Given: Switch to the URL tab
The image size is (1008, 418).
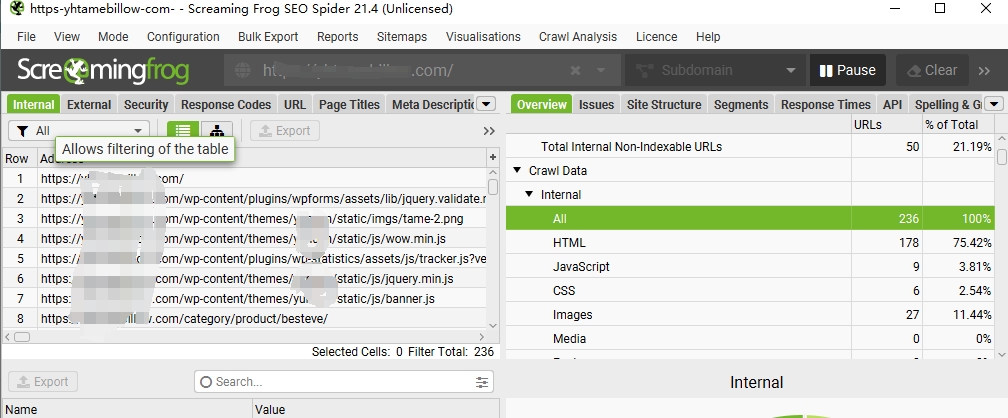Looking at the screenshot, I should pyautogui.click(x=295, y=104).
